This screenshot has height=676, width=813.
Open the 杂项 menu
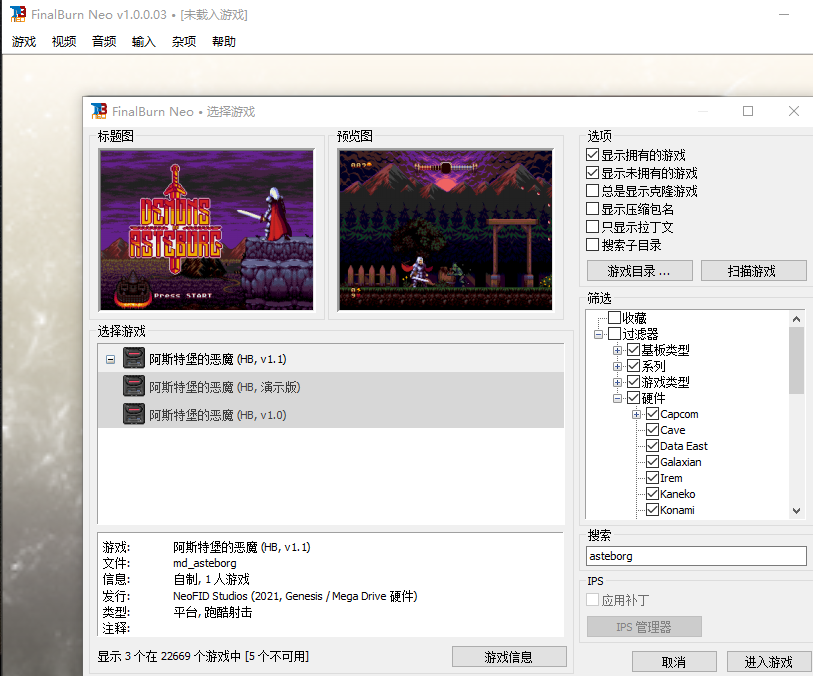[x=184, y=41]
